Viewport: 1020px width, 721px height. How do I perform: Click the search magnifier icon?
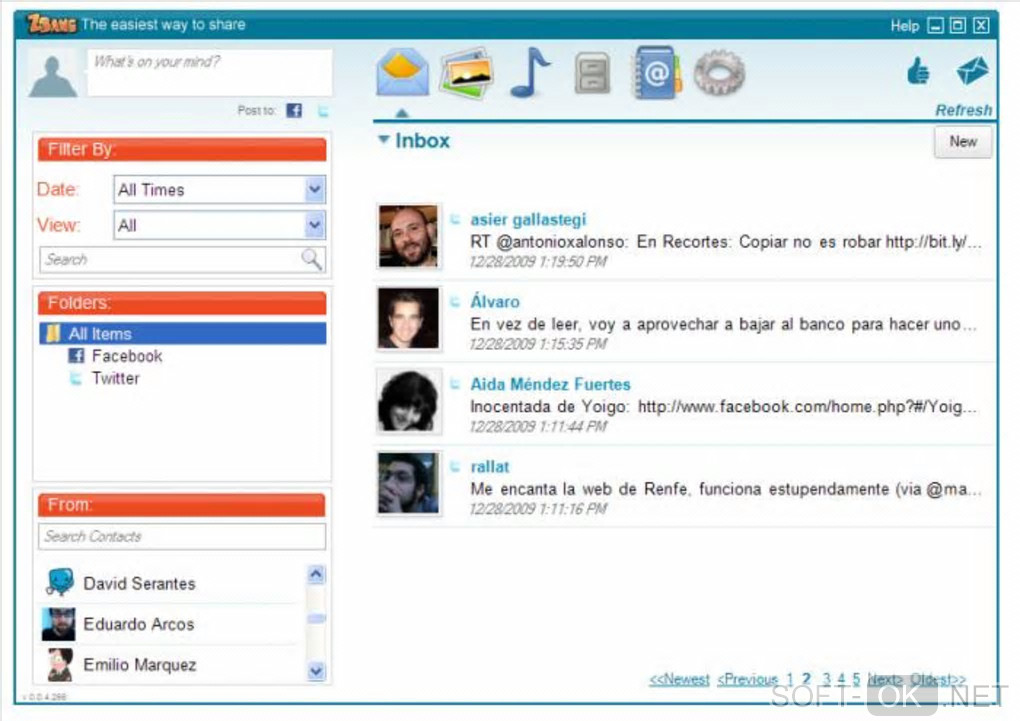[x=312, y=259]
